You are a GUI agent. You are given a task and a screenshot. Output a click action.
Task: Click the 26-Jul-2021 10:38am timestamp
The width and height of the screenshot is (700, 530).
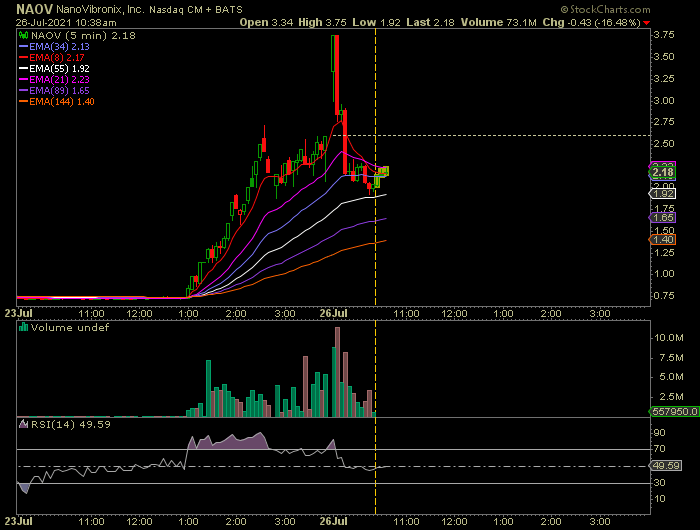(66, 22)
